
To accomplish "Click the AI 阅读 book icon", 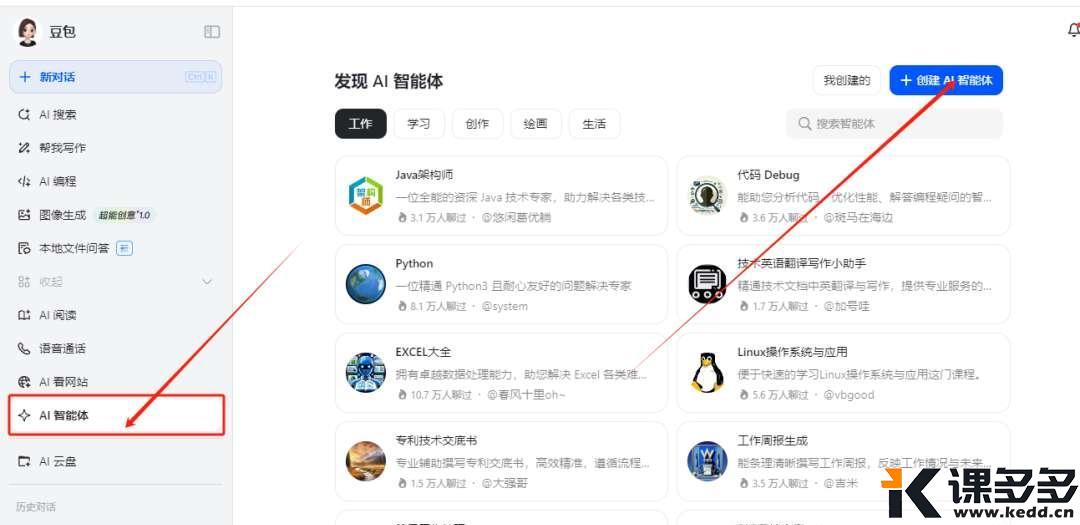I will (24, 315).
